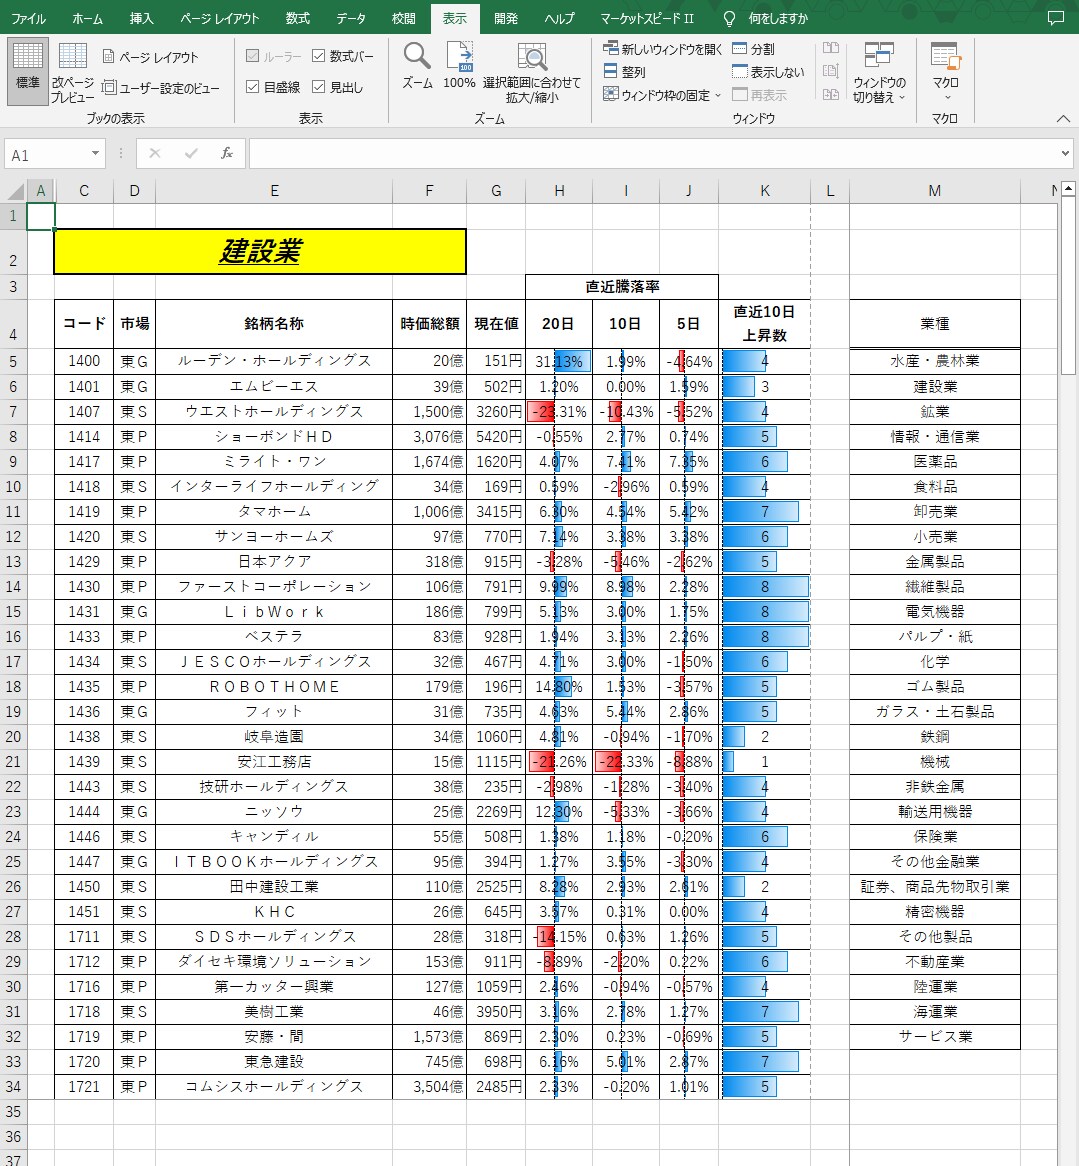This screenshot has height=1166, width=1079.
Task: Click the red -23.31% data bar cell
Action: coord(559,411)
